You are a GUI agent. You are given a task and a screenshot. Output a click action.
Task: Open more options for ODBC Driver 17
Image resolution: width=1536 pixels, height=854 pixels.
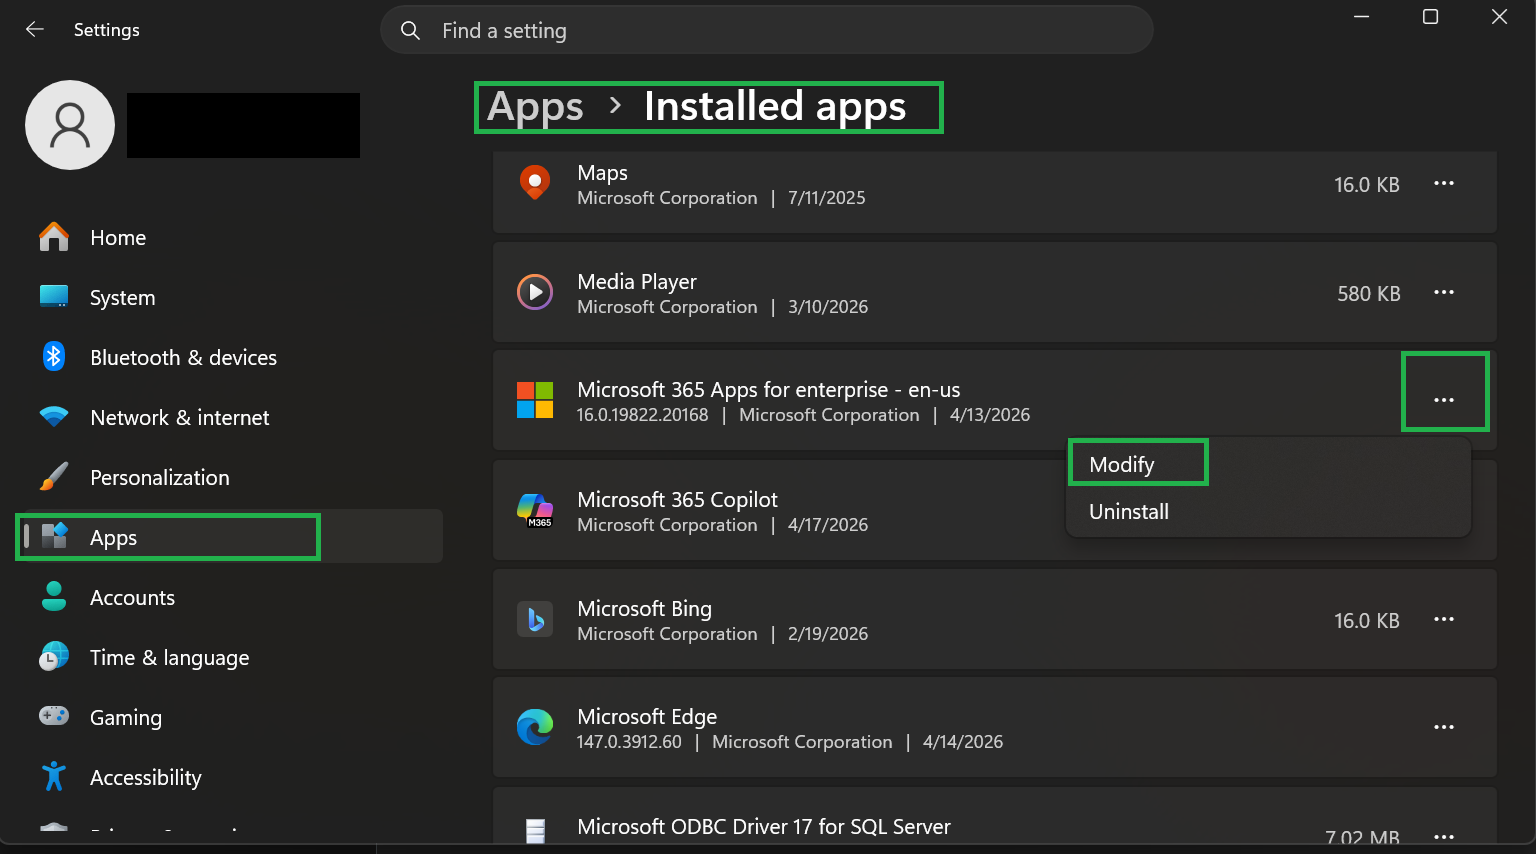coord(1444,836)
